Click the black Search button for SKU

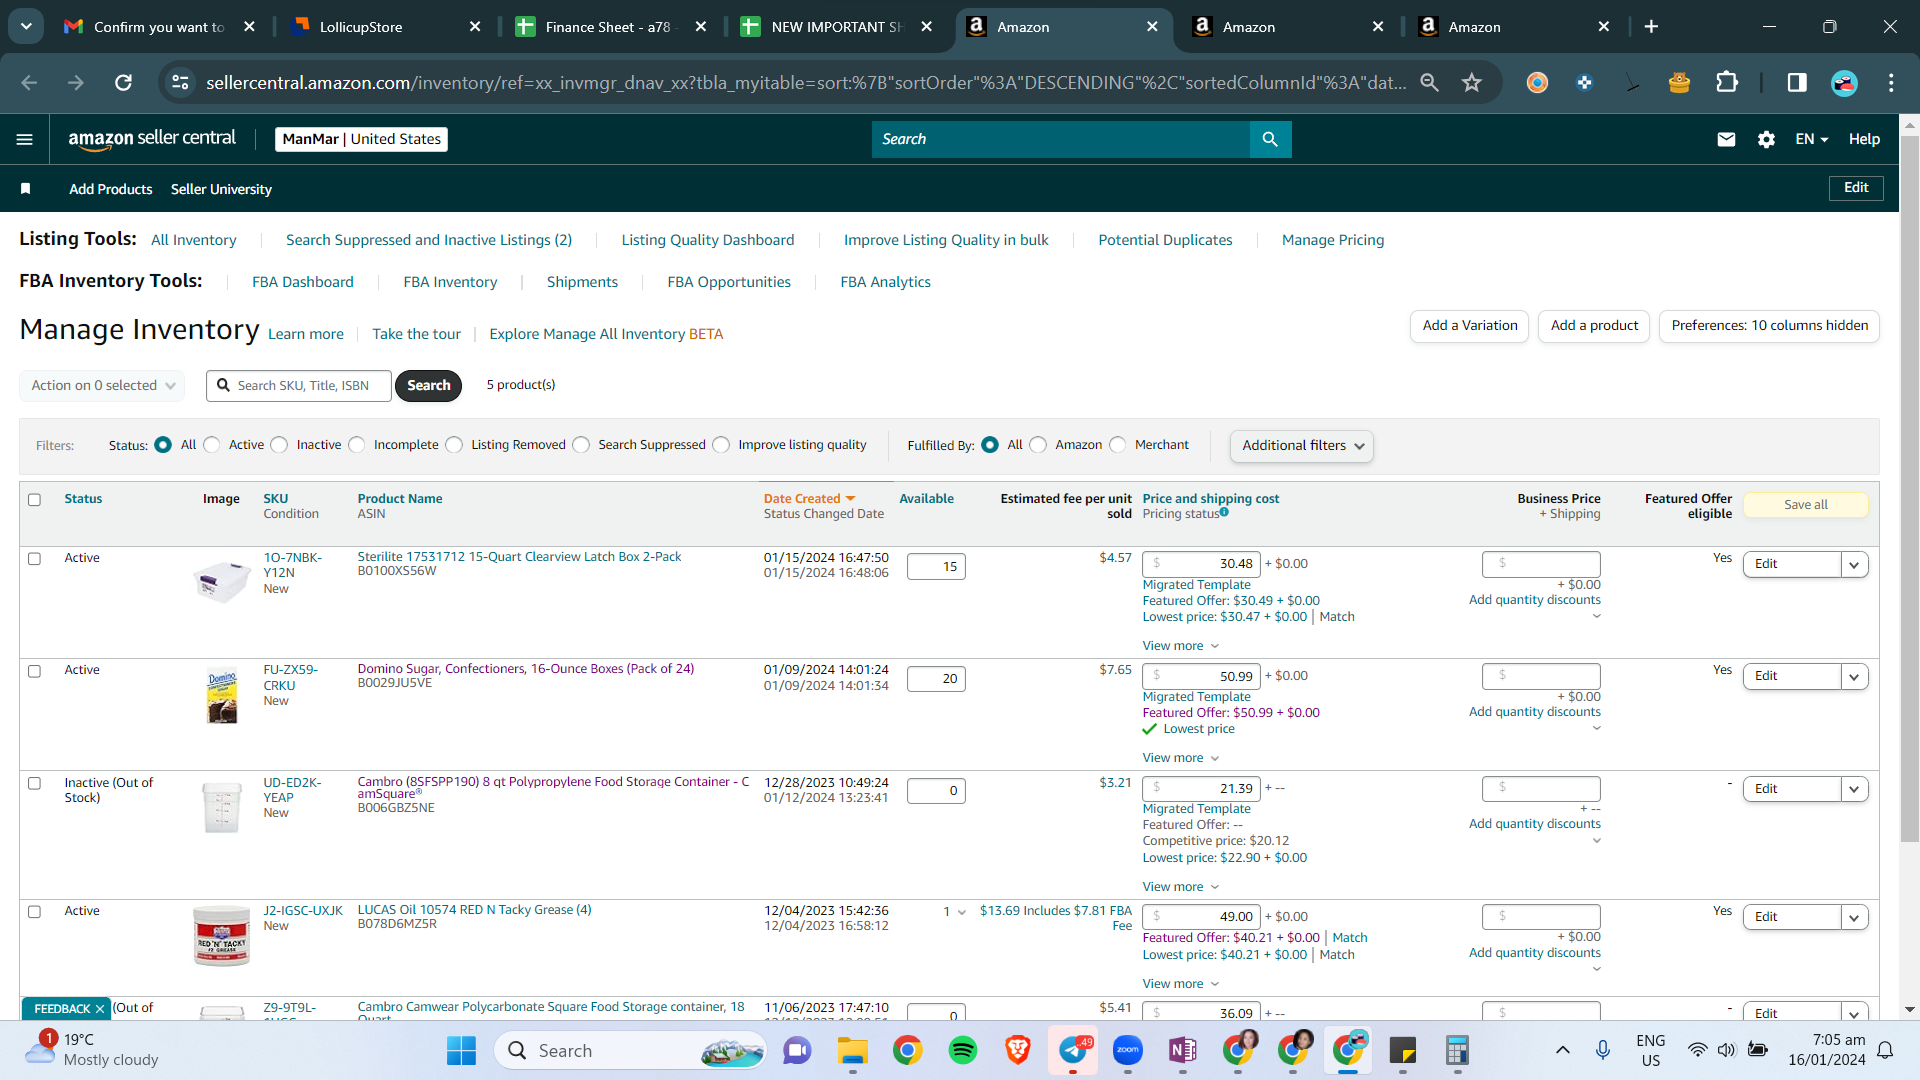(428, 386)
